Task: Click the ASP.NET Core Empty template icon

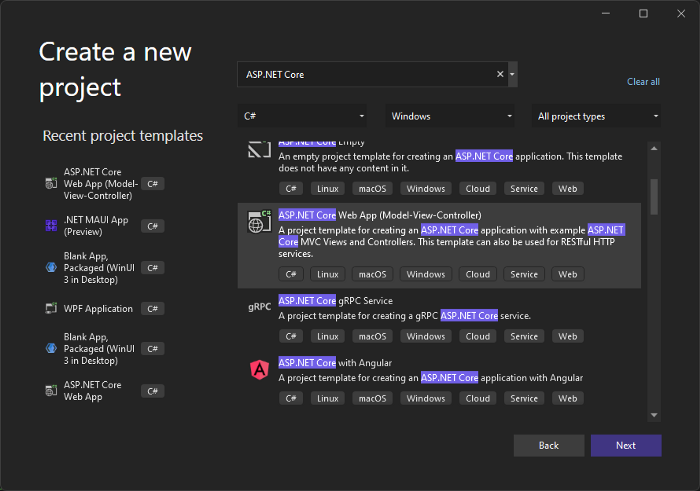Action: [x=259, y=150]
